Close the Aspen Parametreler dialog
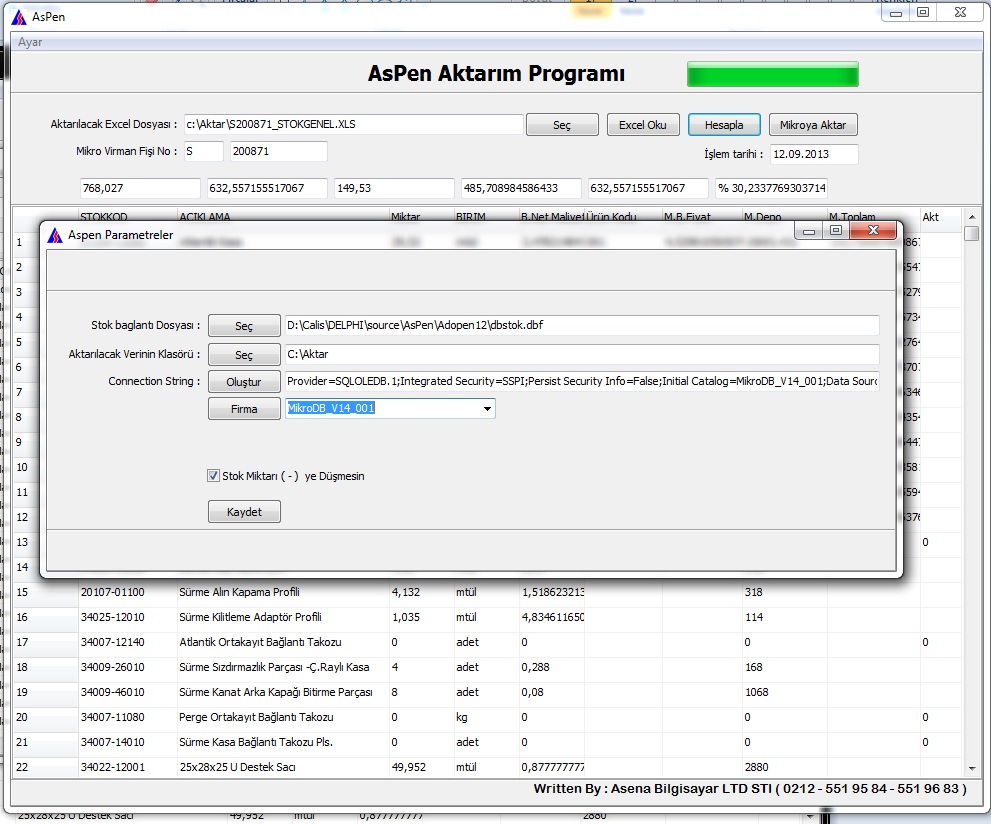 pos(873,231)
